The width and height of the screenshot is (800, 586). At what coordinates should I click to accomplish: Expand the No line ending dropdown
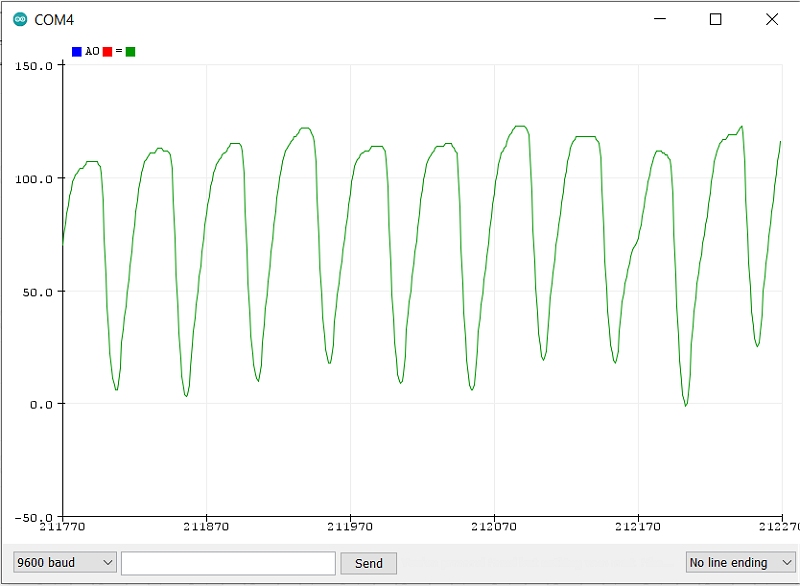click(740, 563)
